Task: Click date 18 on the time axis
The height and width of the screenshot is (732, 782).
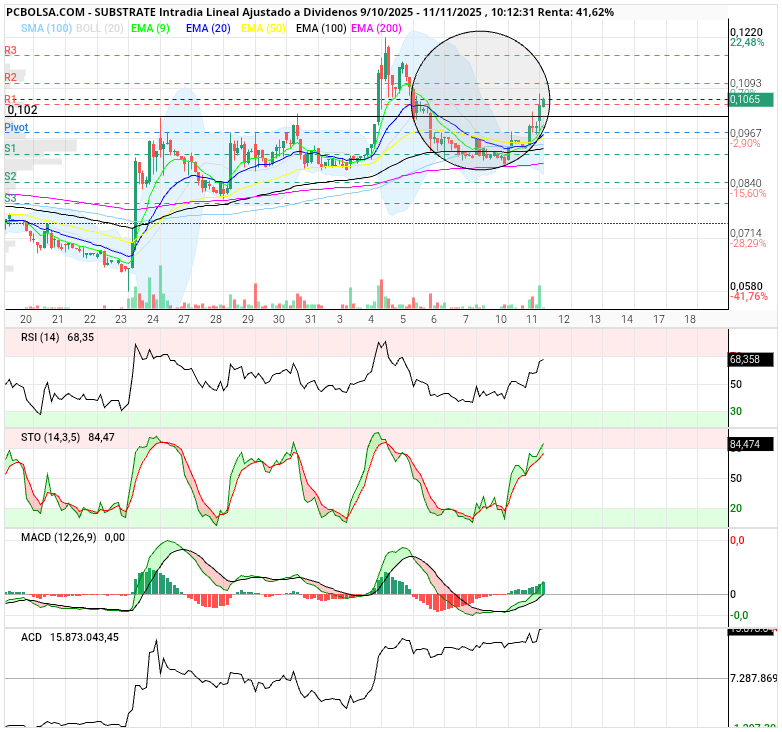Action: click(690, 320)
